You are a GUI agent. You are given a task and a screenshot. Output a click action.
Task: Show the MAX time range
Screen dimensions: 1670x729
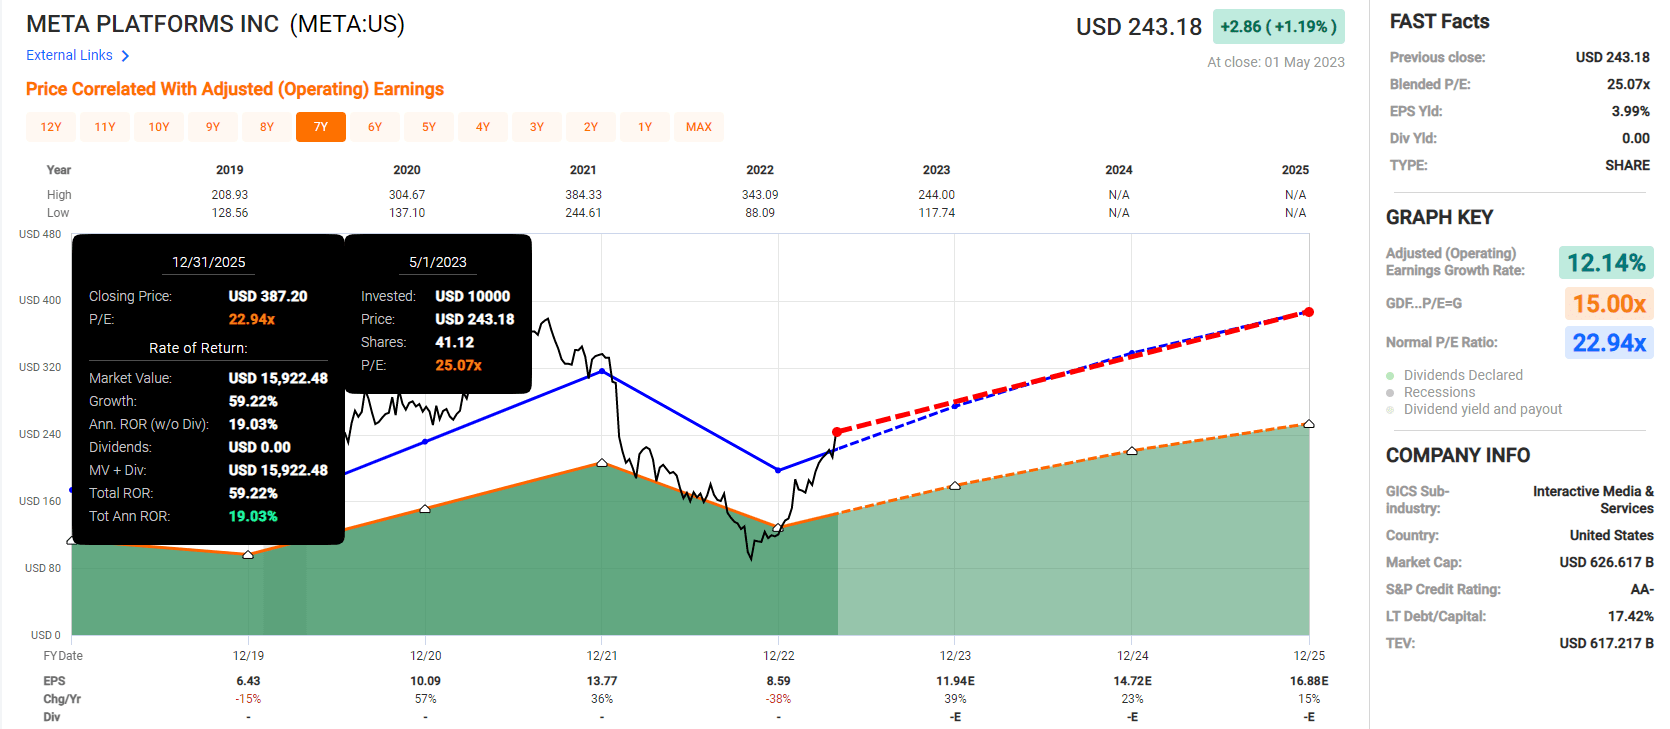pos(699,127)
